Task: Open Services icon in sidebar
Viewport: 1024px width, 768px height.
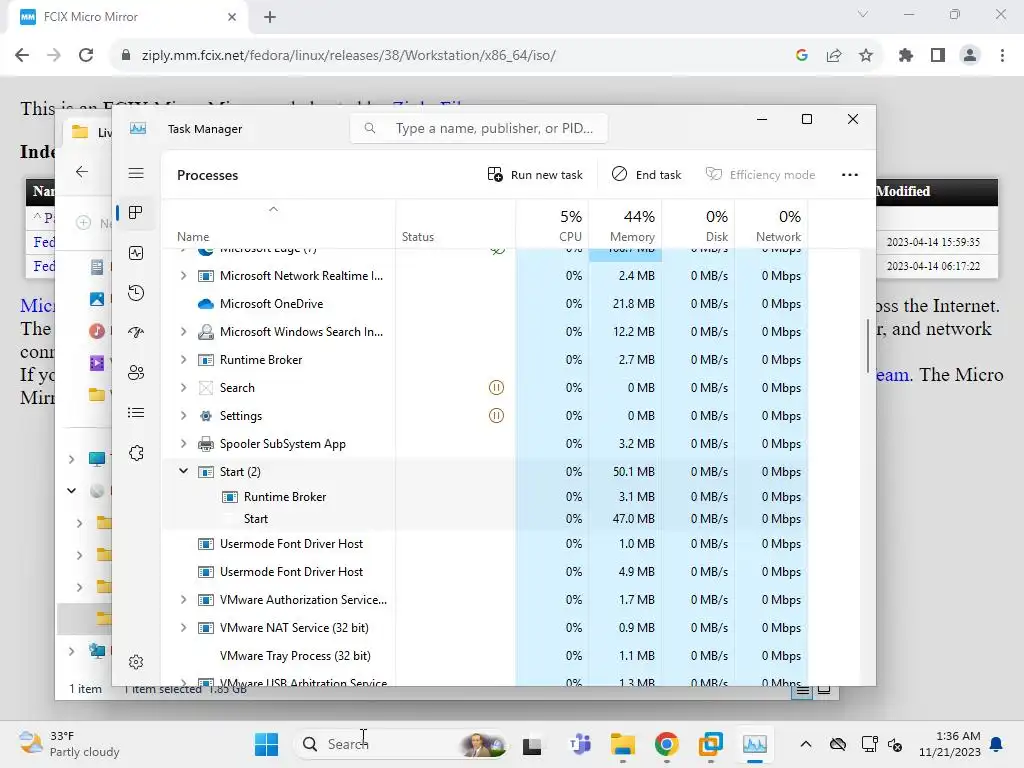Action: pyautogui.click(x=136, y=453)
